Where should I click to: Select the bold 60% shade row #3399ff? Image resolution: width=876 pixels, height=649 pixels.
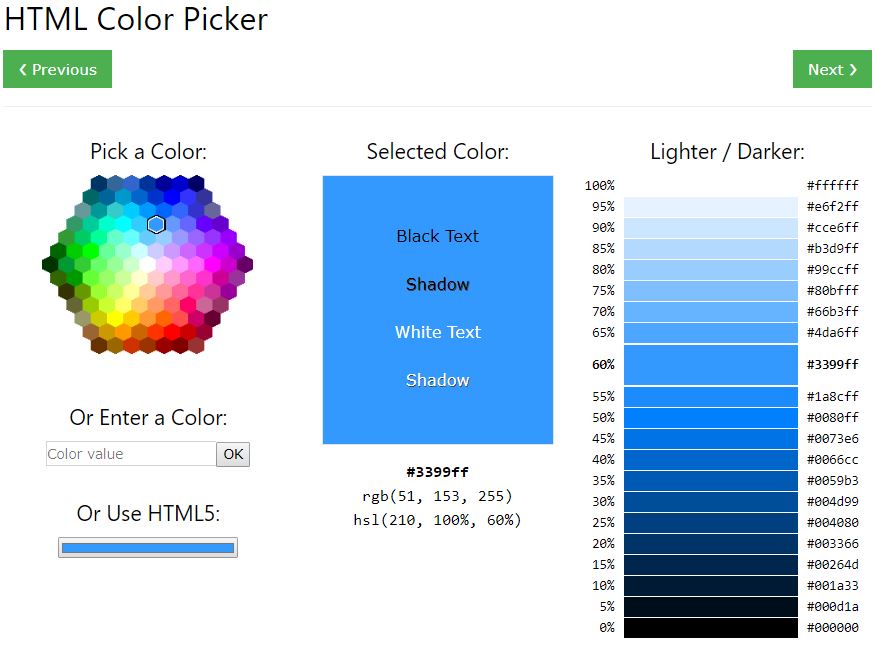[709, 365]
